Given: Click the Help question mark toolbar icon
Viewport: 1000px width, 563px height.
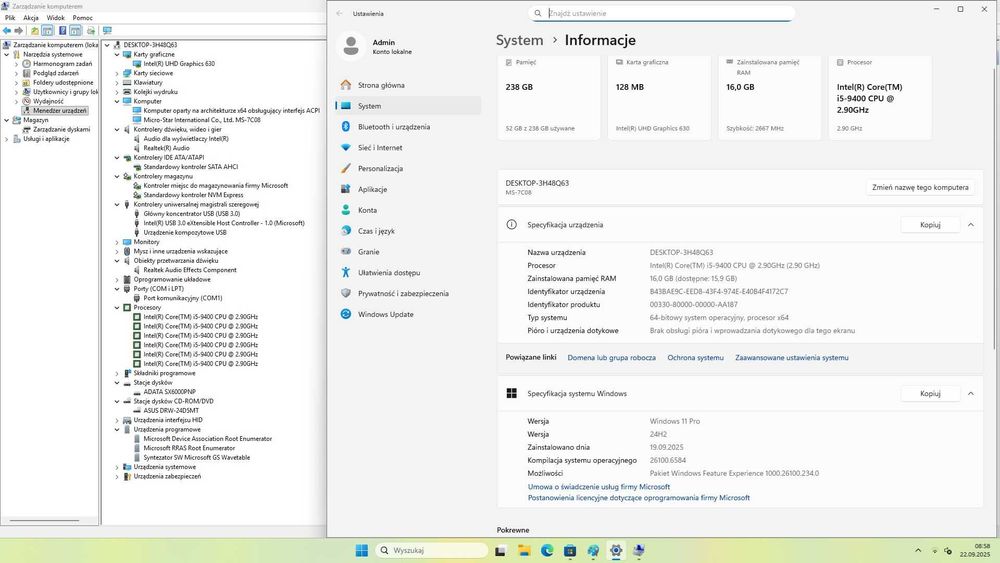Looking at the screenshot, I should [x=62, y=31].
